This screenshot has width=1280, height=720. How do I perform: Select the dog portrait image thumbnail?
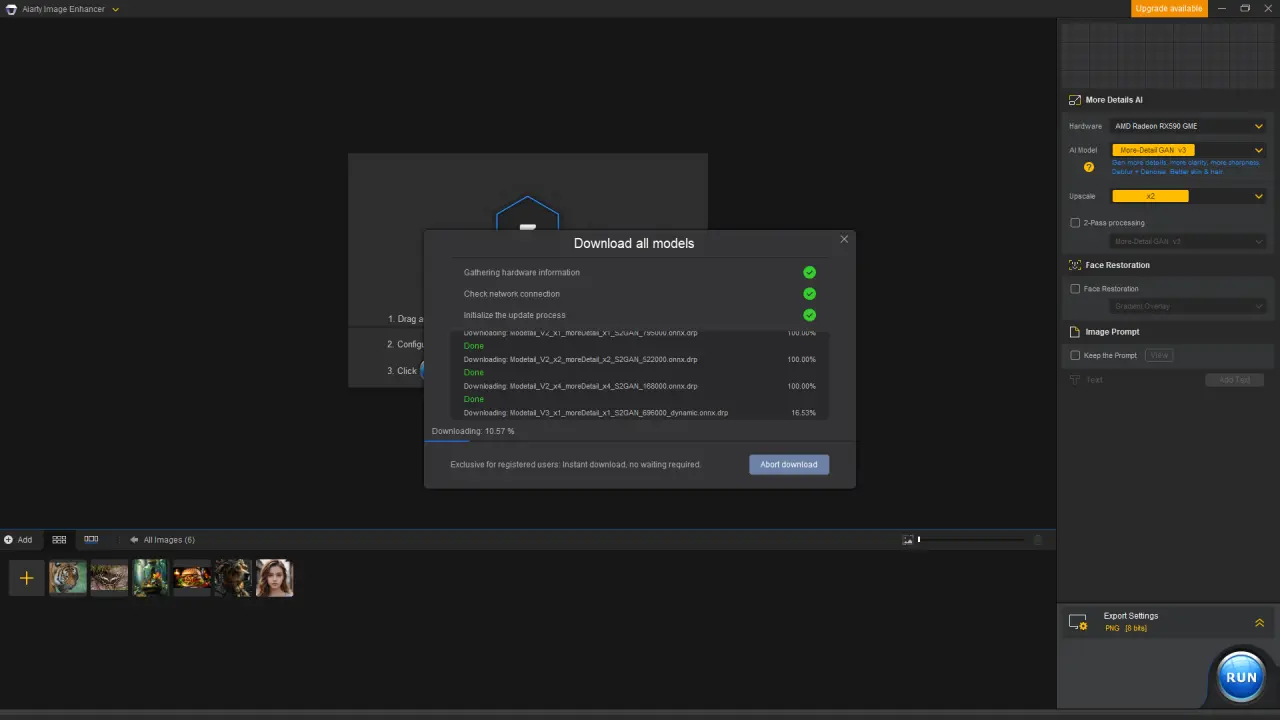click(233, 578)
